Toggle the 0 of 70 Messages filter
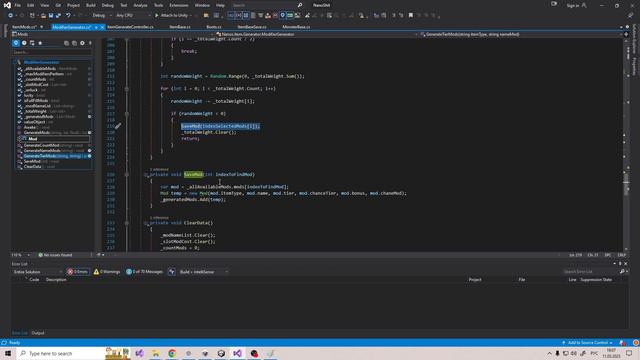This screenshot has width=640, height=360. click(x=144, y=271)
